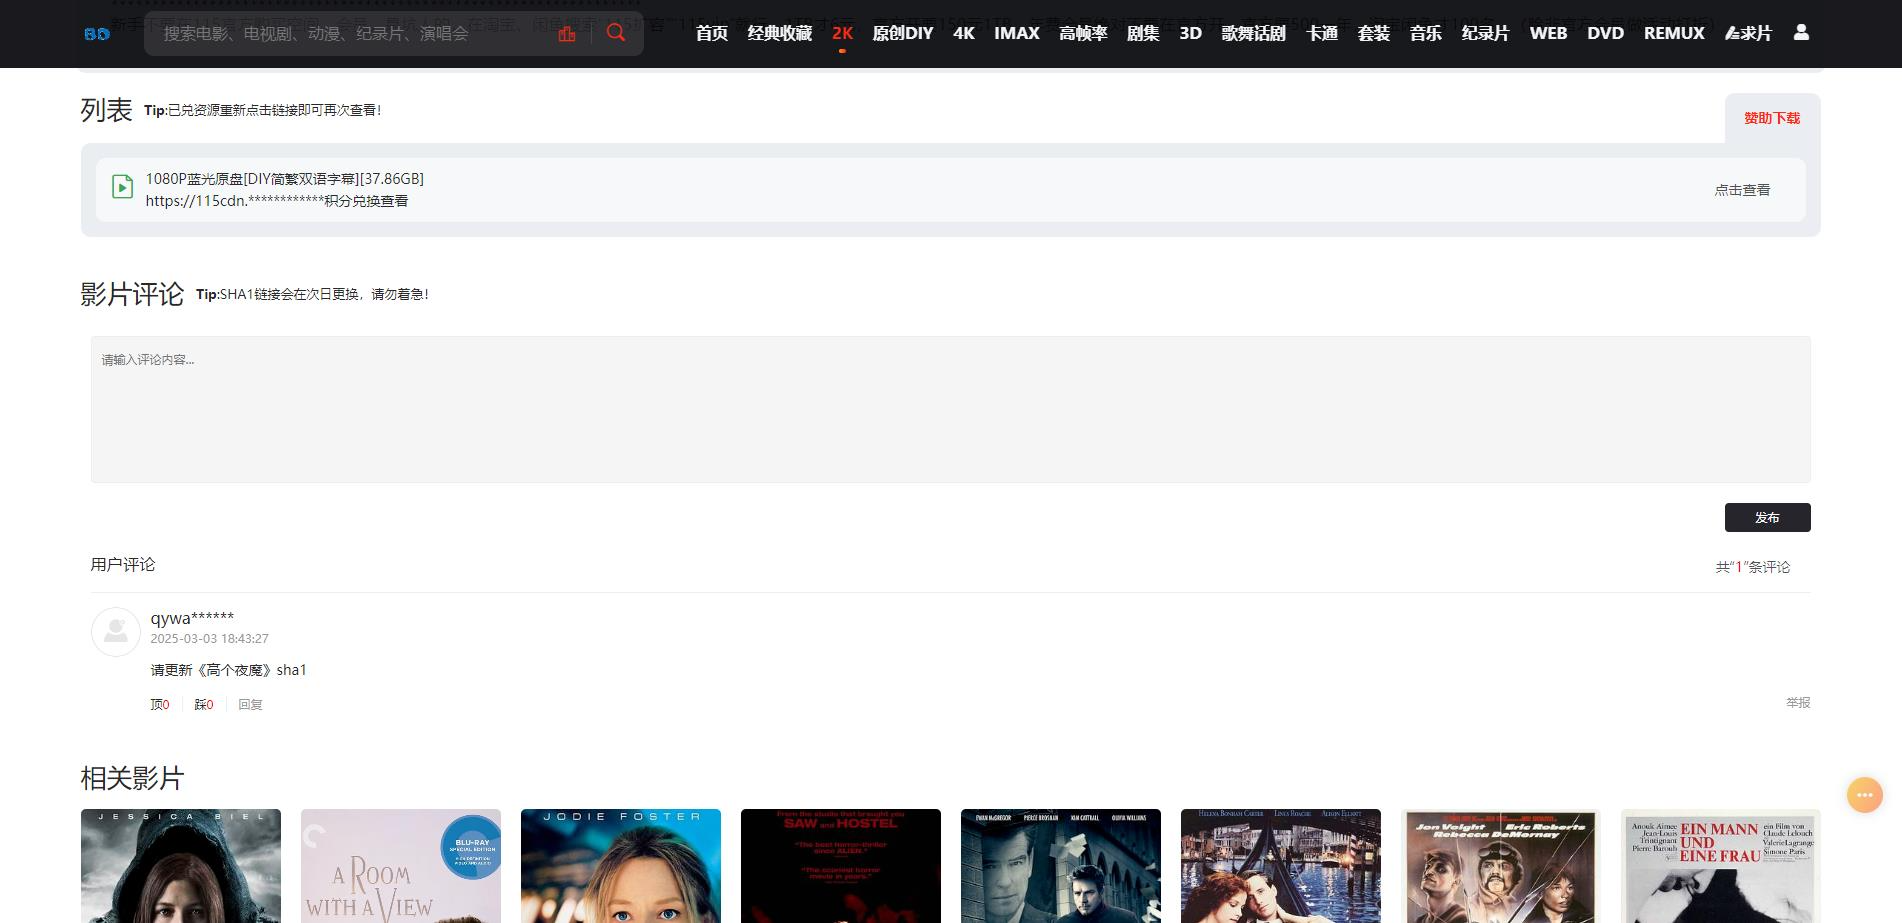Open the IMAX category
This screenshot has height=923, width=1902.
[x=1017, y=33]
